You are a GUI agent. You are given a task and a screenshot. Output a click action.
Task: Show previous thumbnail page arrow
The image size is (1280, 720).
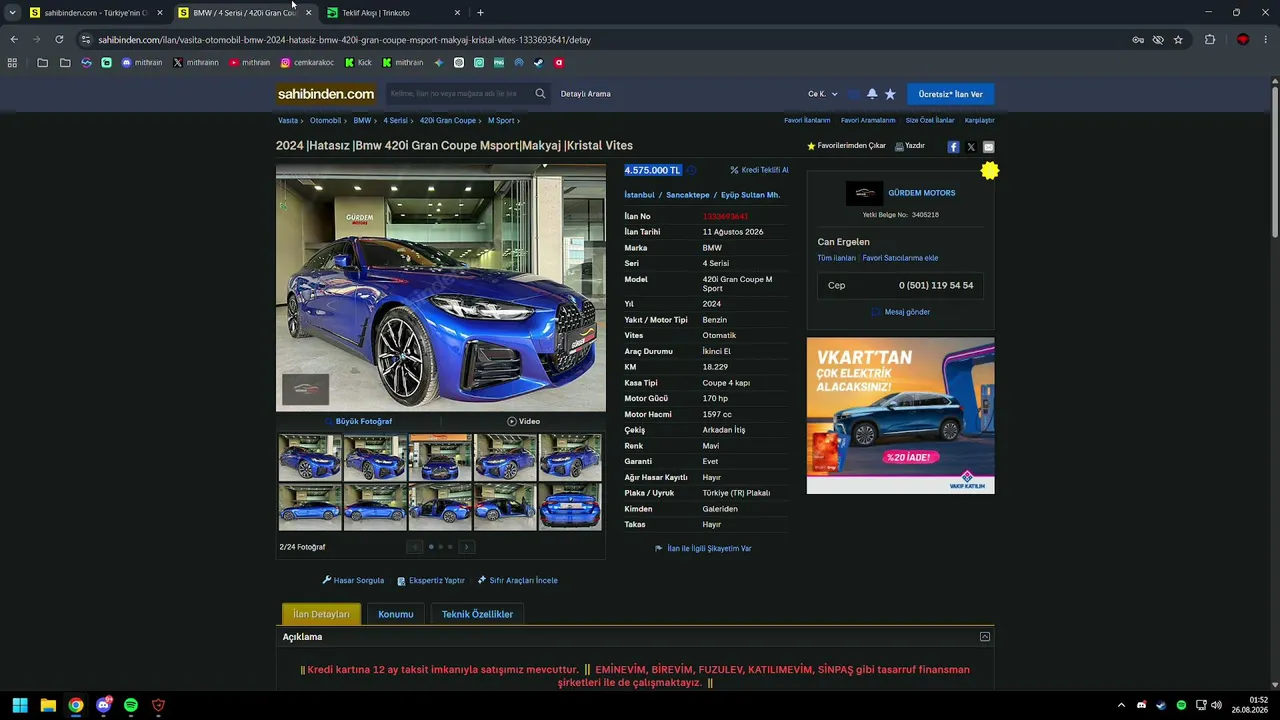(415, 547)
